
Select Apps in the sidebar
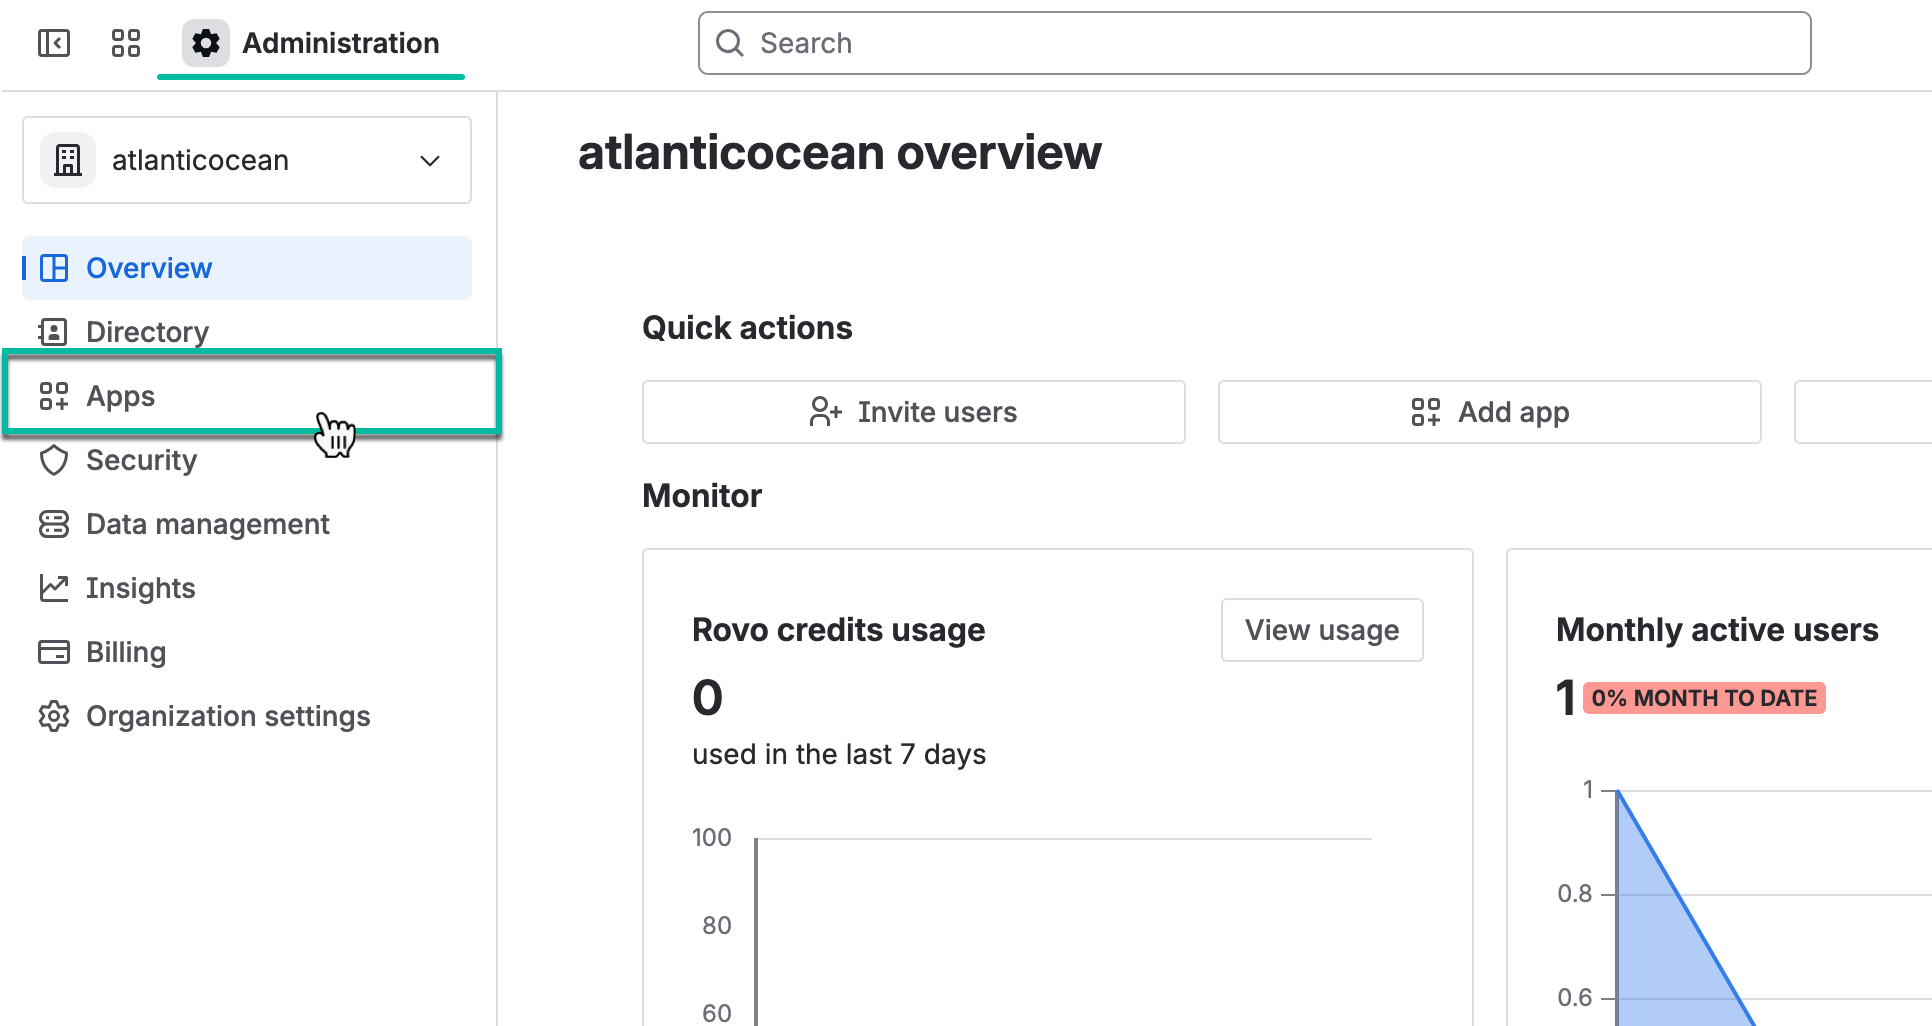[120, 396]
